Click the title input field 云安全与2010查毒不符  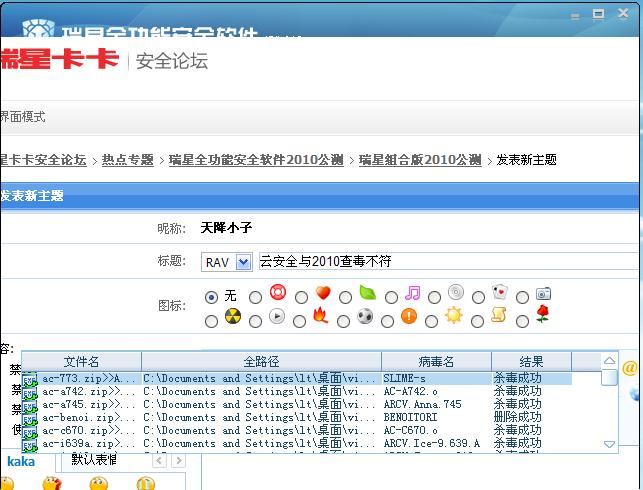(x=448, y=261)
